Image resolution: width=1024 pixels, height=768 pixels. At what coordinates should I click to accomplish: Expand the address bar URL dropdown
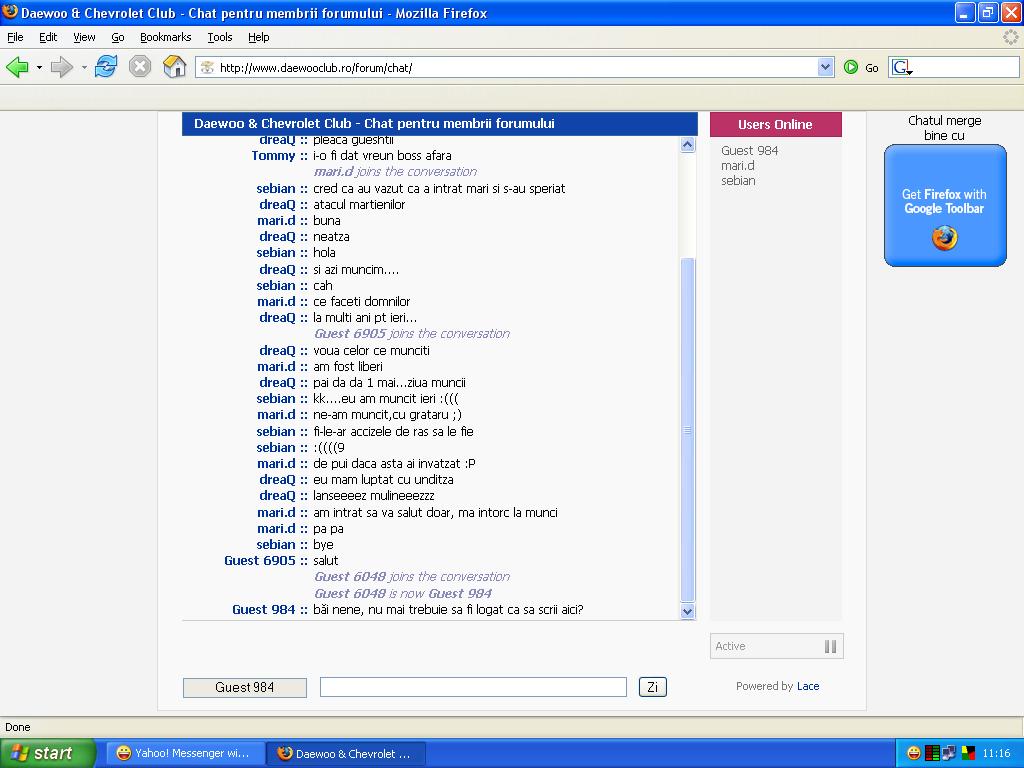(825, 67)
